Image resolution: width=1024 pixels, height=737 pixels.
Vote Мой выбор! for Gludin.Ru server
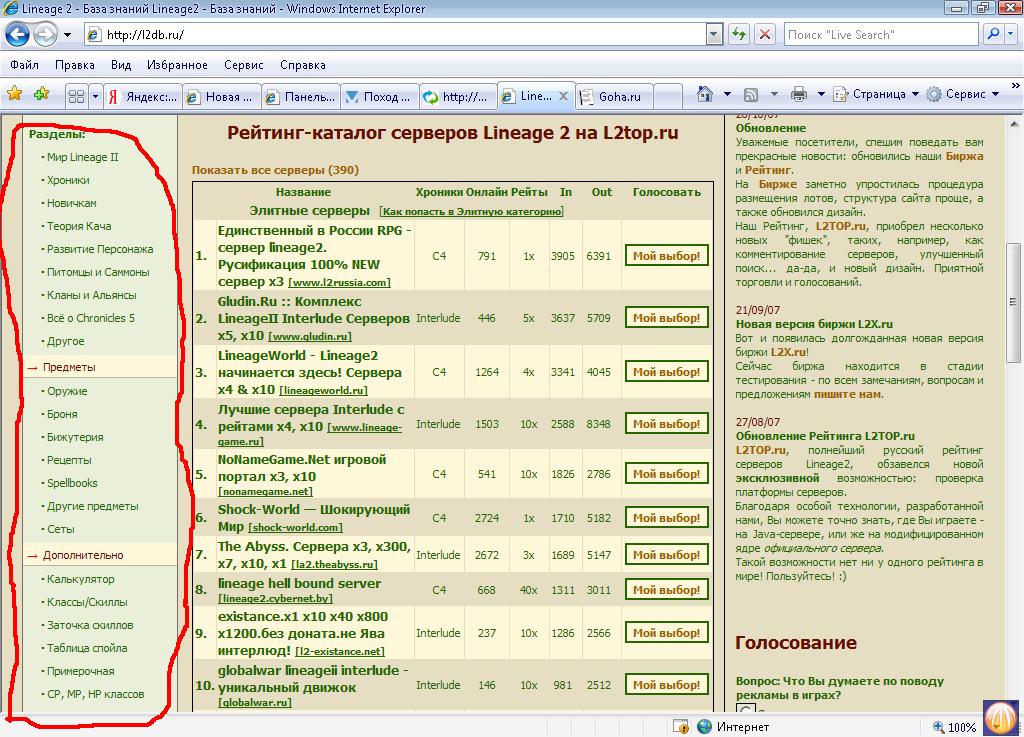click(x=666, y=318)
